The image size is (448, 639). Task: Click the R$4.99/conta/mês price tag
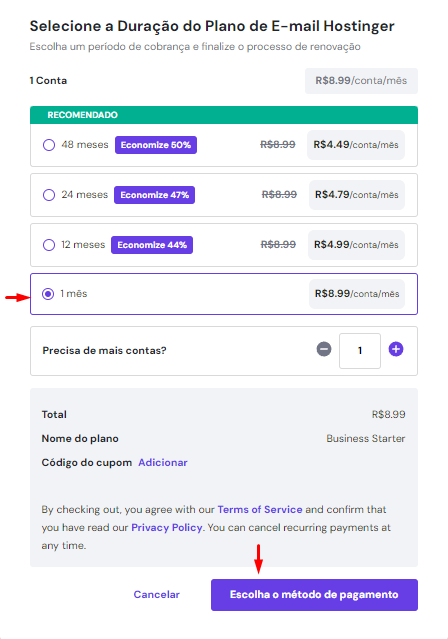tap(356, 245)
